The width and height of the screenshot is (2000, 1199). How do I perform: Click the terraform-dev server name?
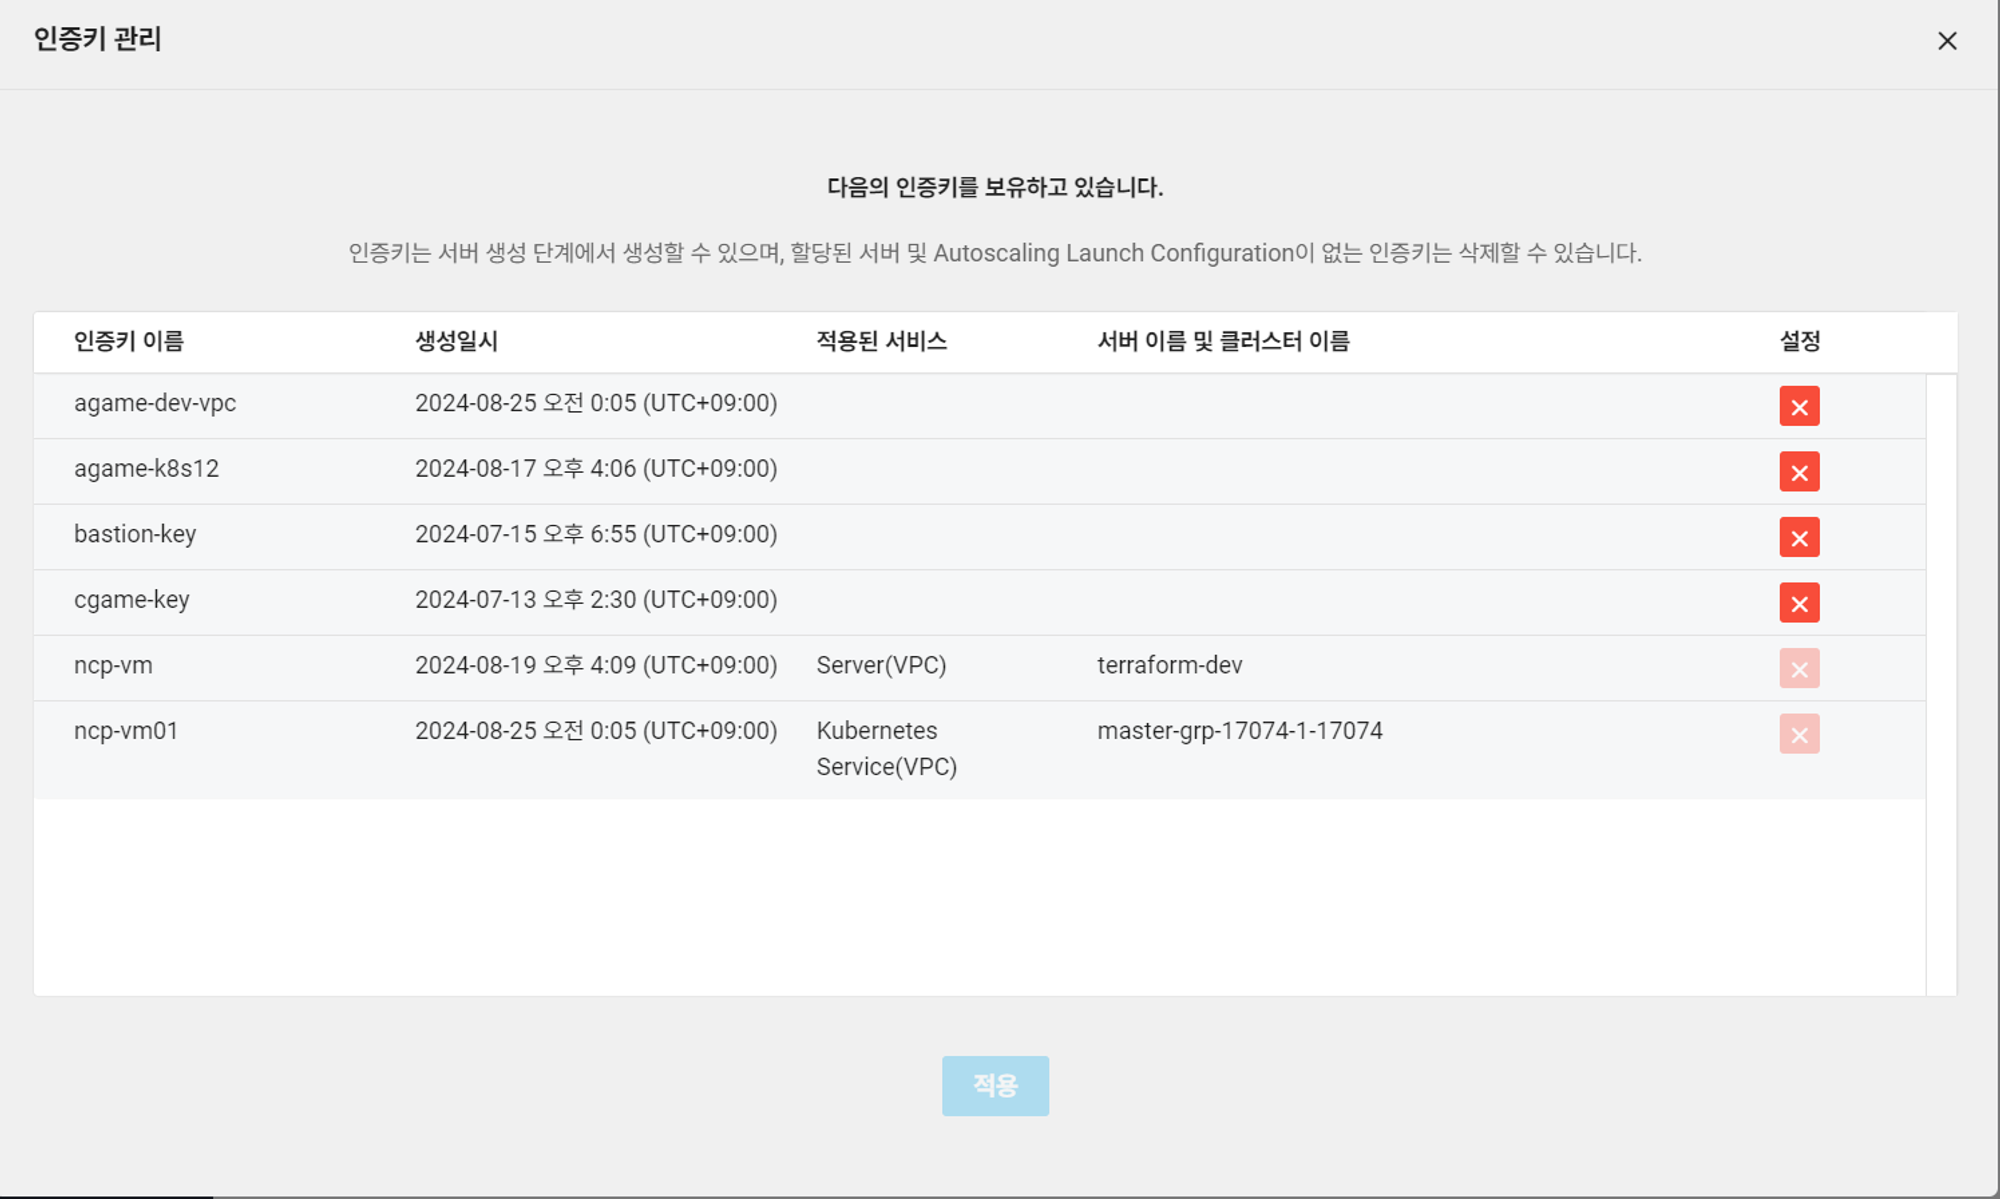[x=1169, y=665]
